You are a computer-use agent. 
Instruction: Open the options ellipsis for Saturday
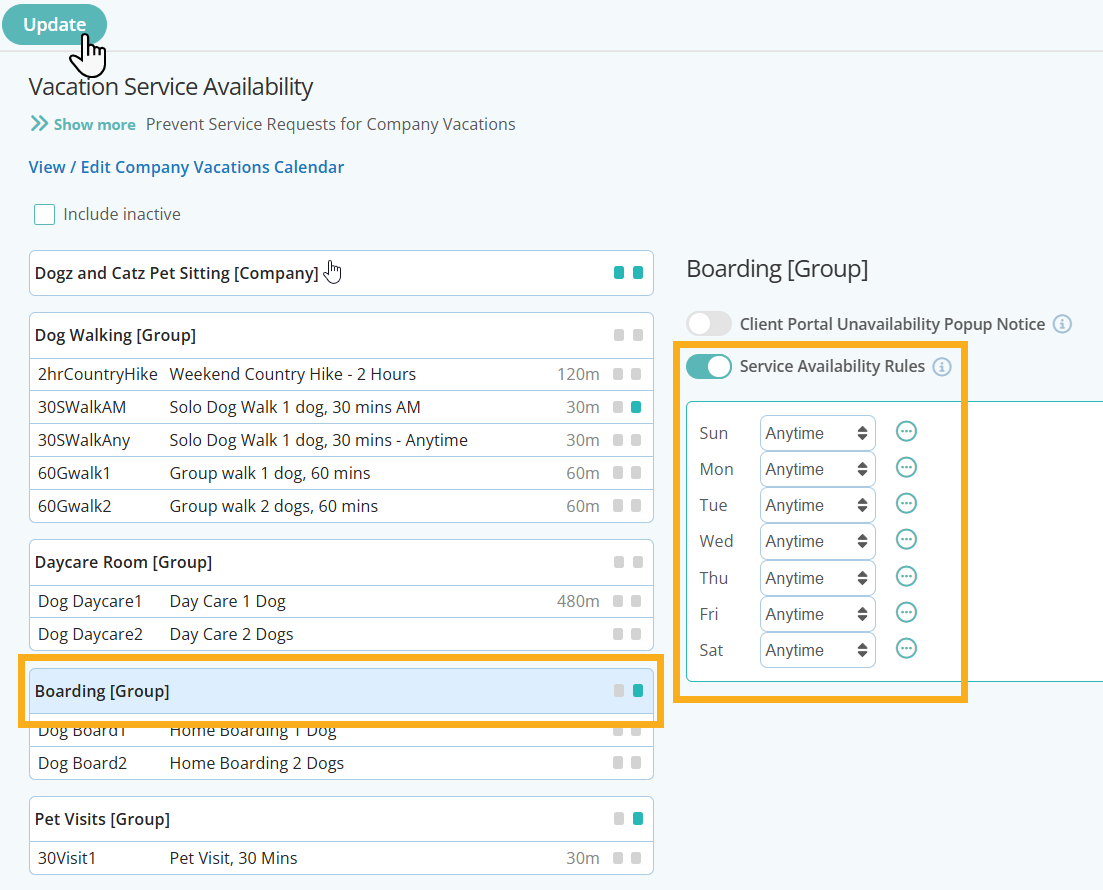tap(906, 648)
